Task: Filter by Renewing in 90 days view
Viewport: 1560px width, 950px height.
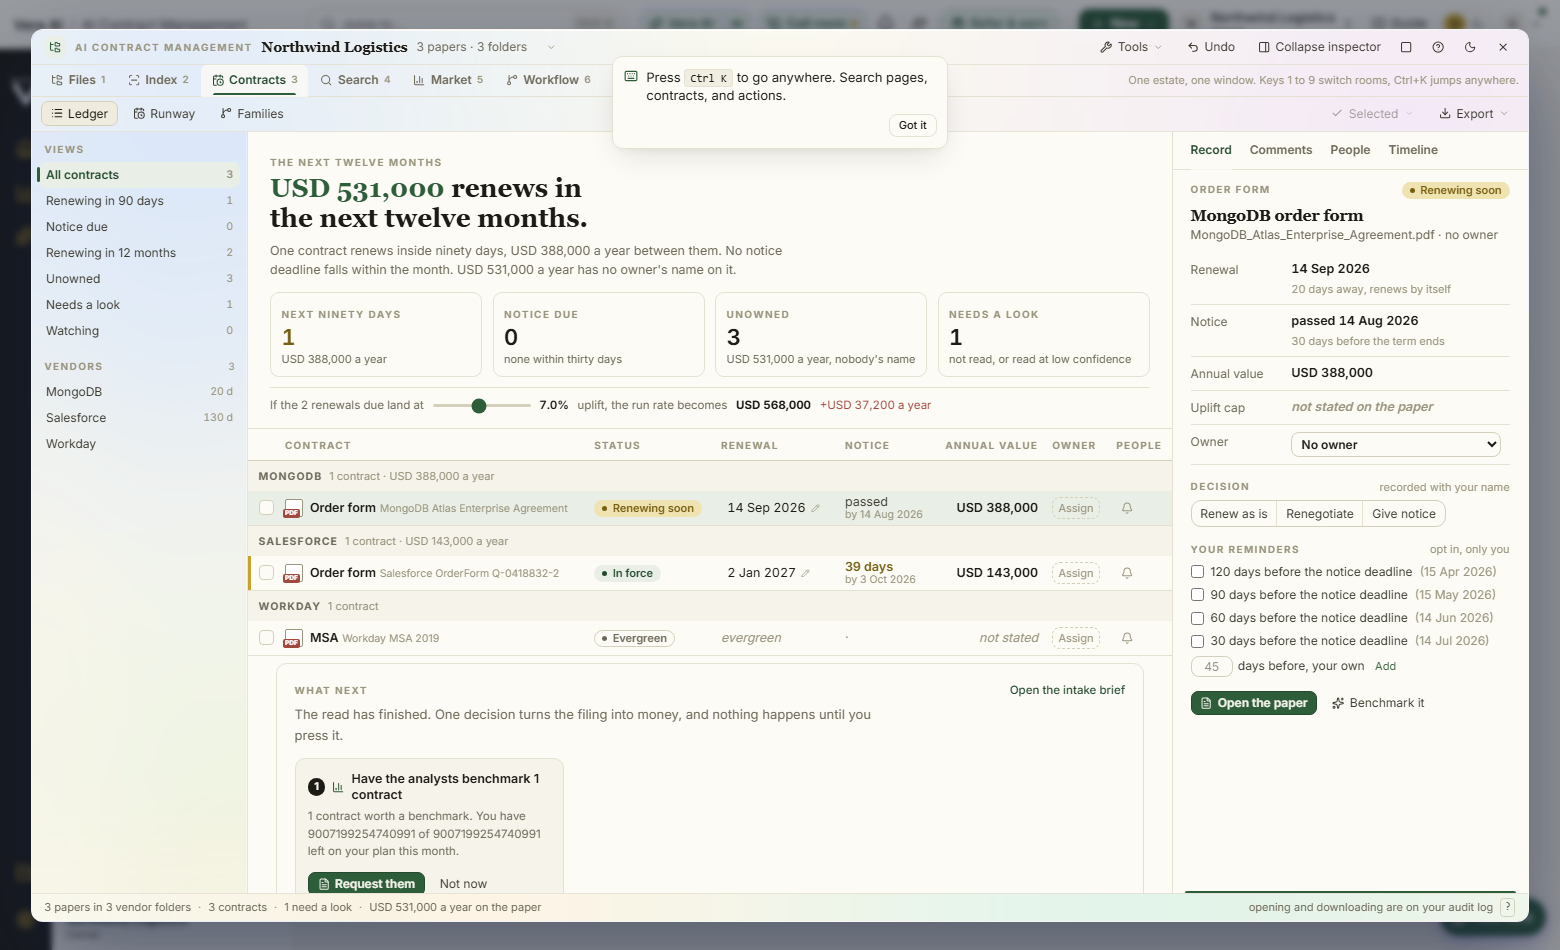Action: pyautogui.click(x=138, y=201)
